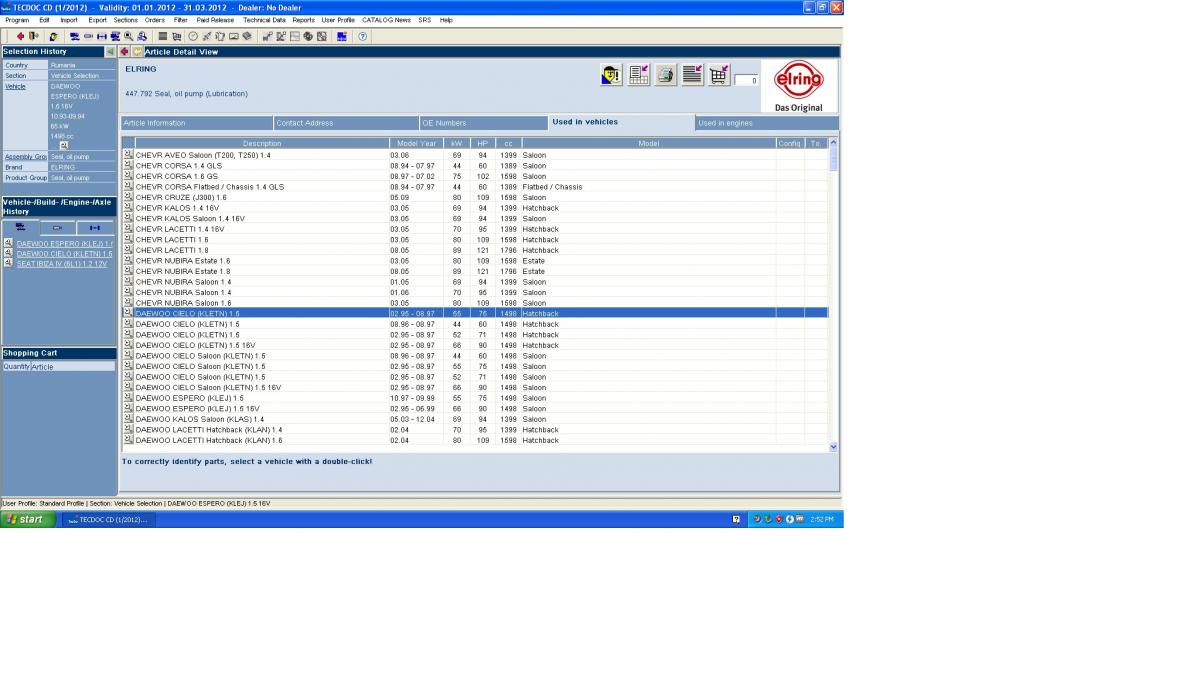Click the kW column header
This screenshot has width=1200, height=677.
pos(456,144)
